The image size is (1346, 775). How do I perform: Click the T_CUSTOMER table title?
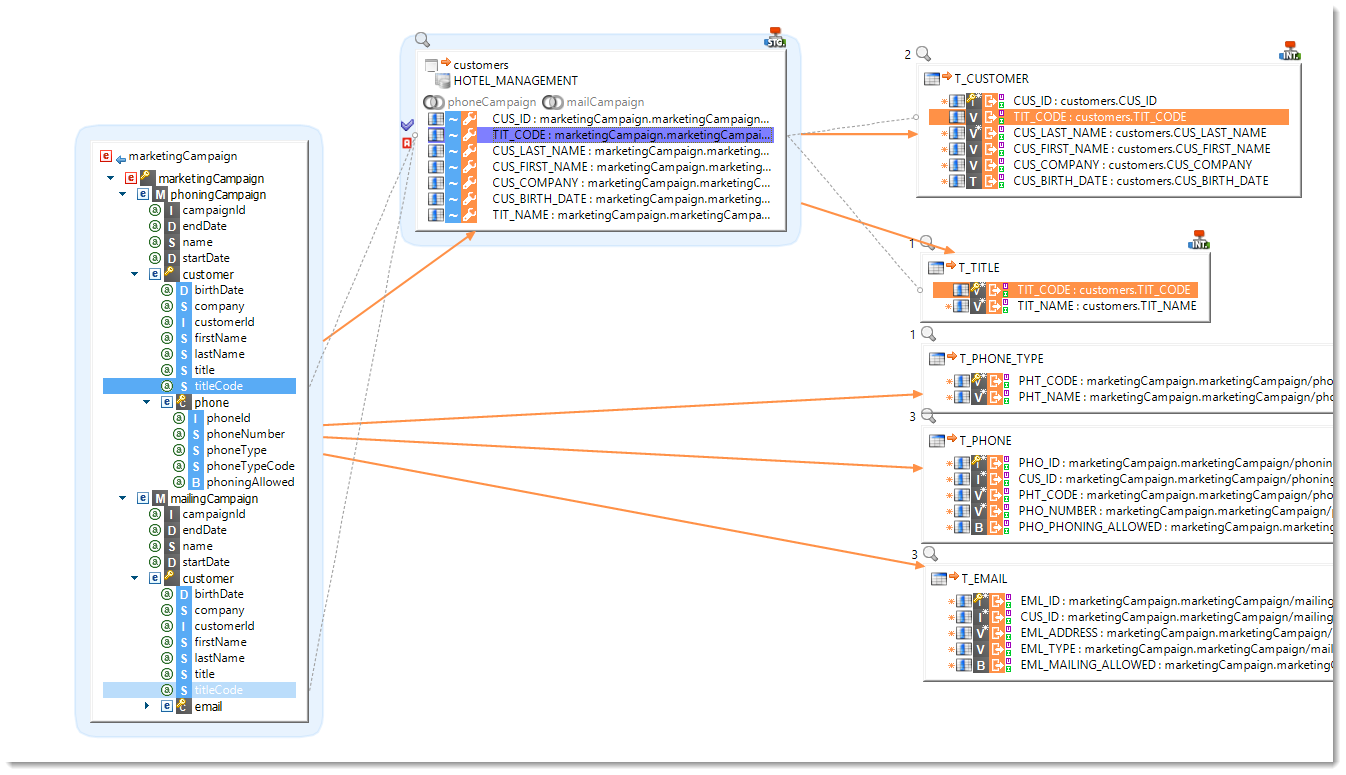point(991,78)
